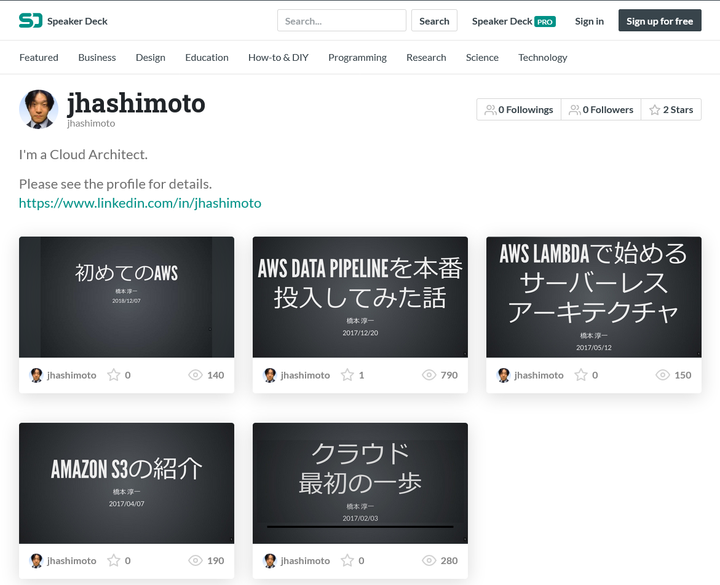Open the Speaker Deck PRO link
Viewport: 720px width, 585px height.
pyautogui.click(x=514, y=21)
